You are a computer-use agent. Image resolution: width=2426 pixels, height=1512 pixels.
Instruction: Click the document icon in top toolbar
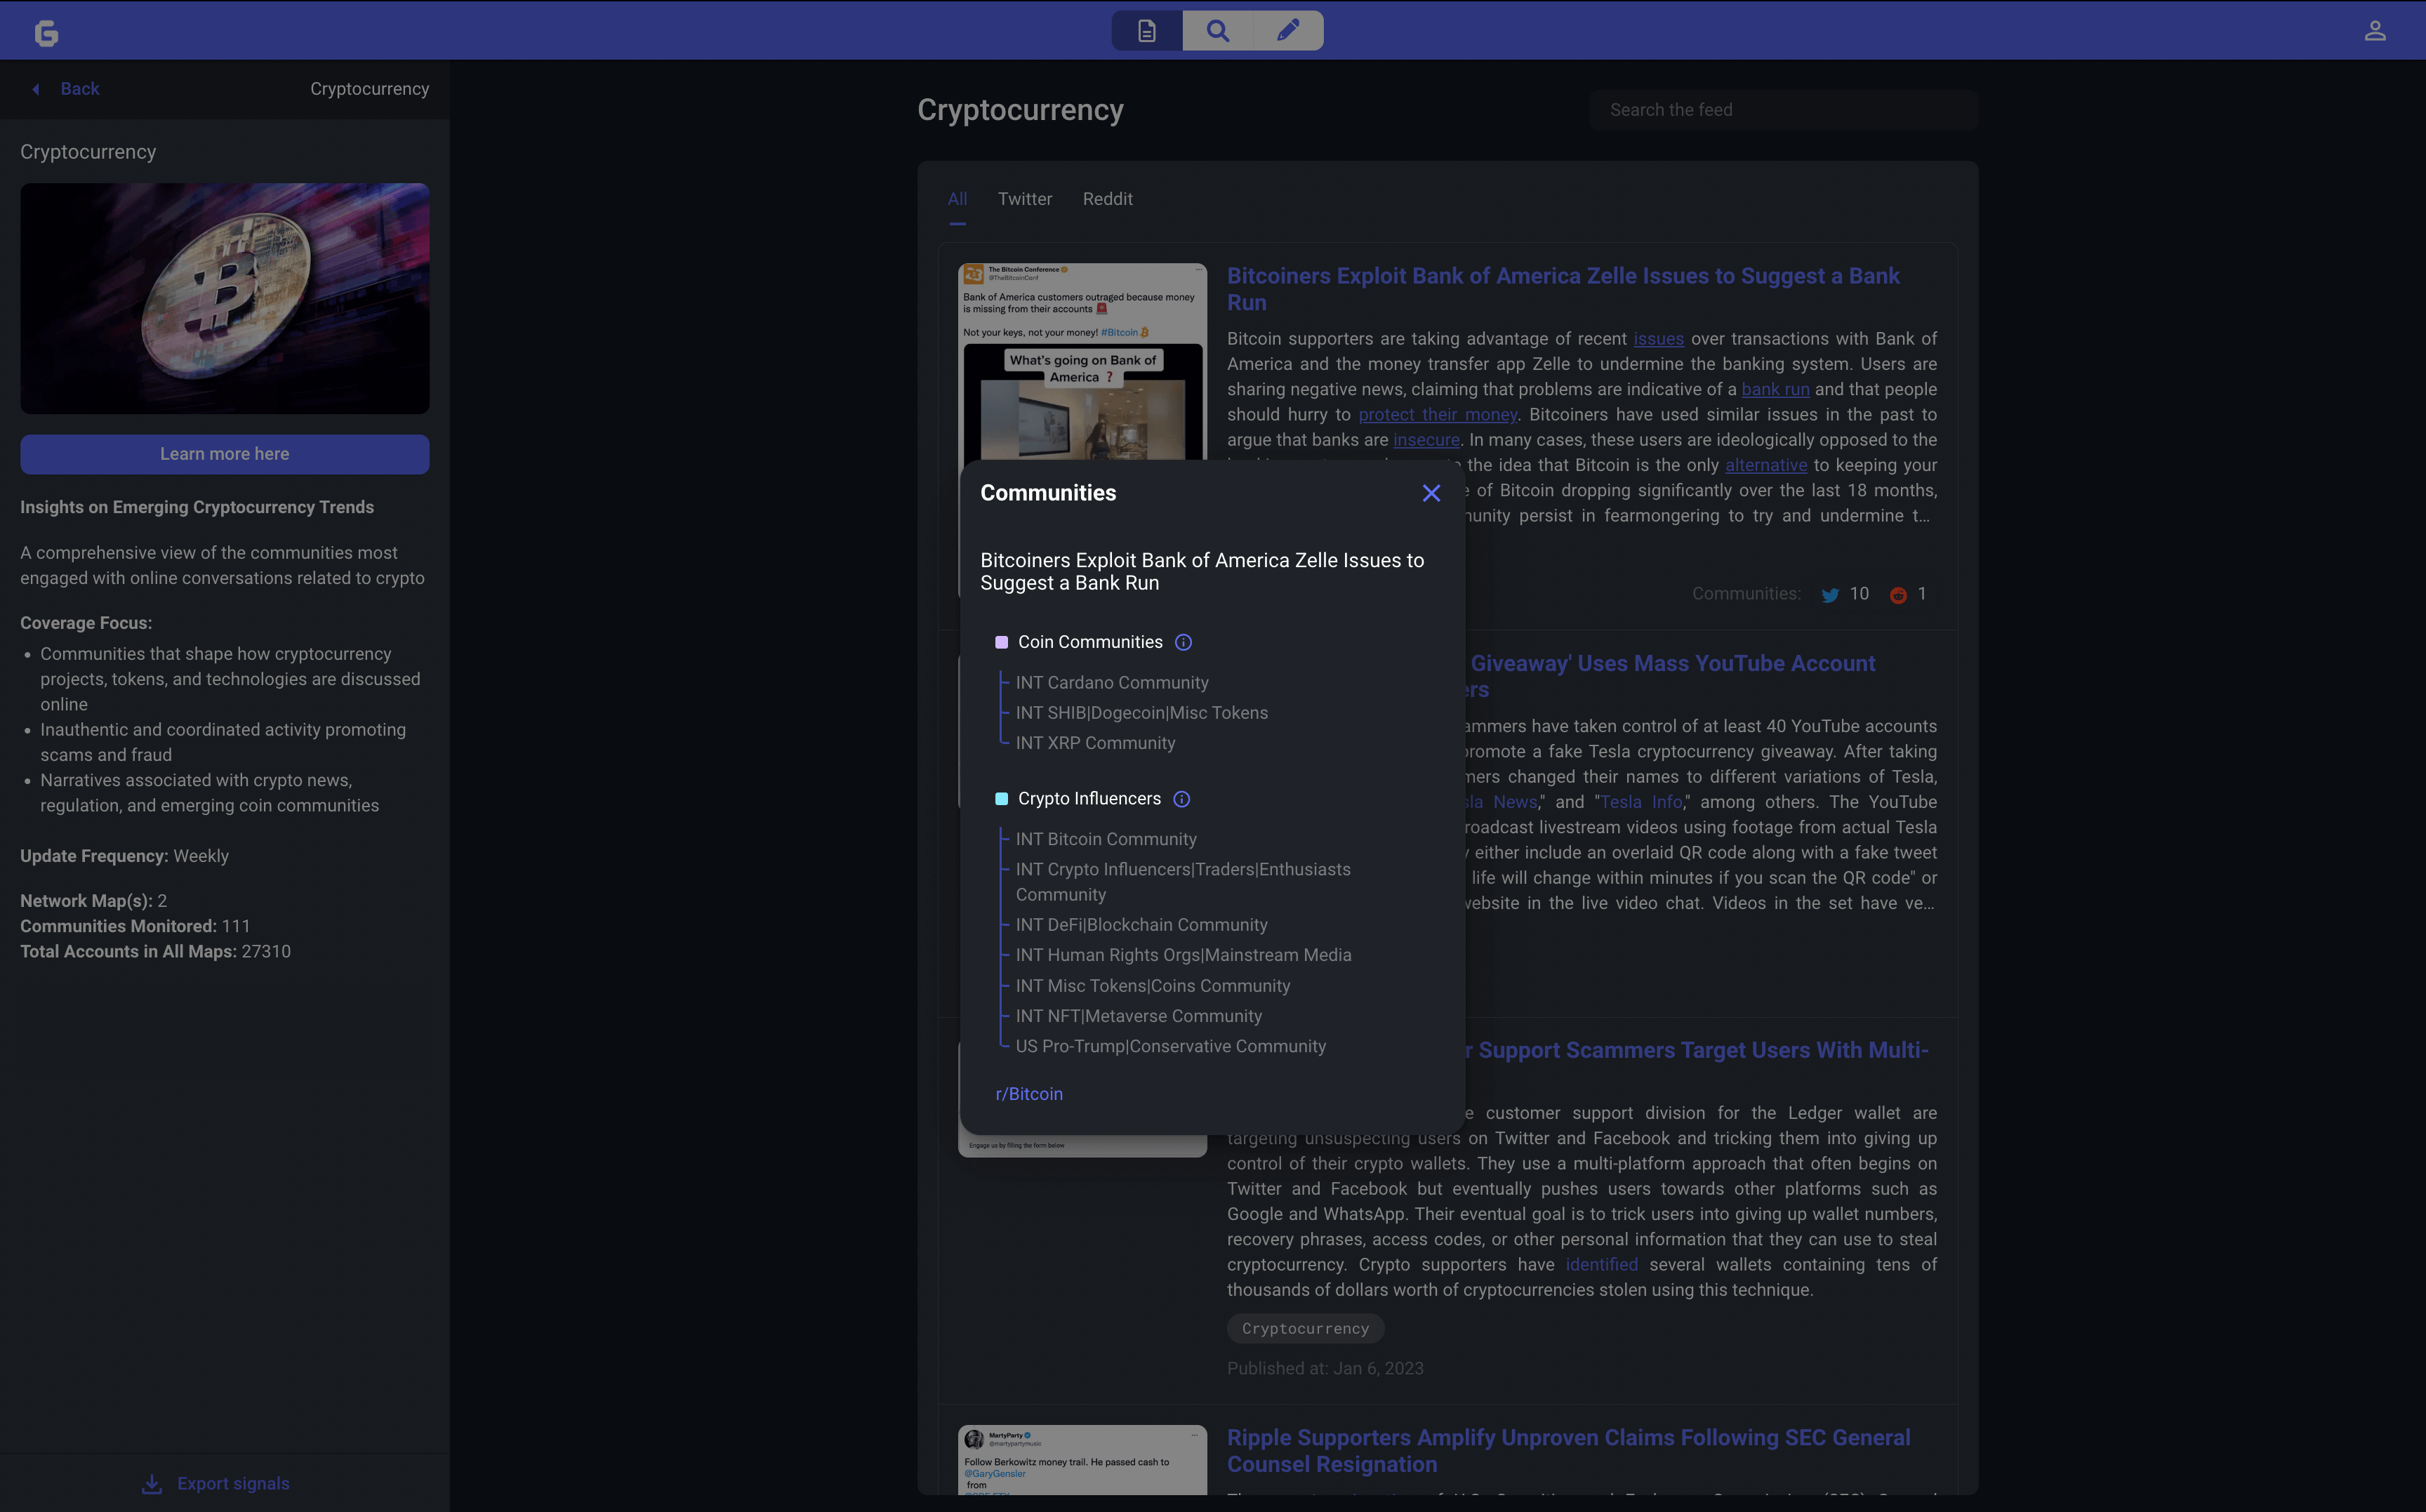(x=1146, y=31)
